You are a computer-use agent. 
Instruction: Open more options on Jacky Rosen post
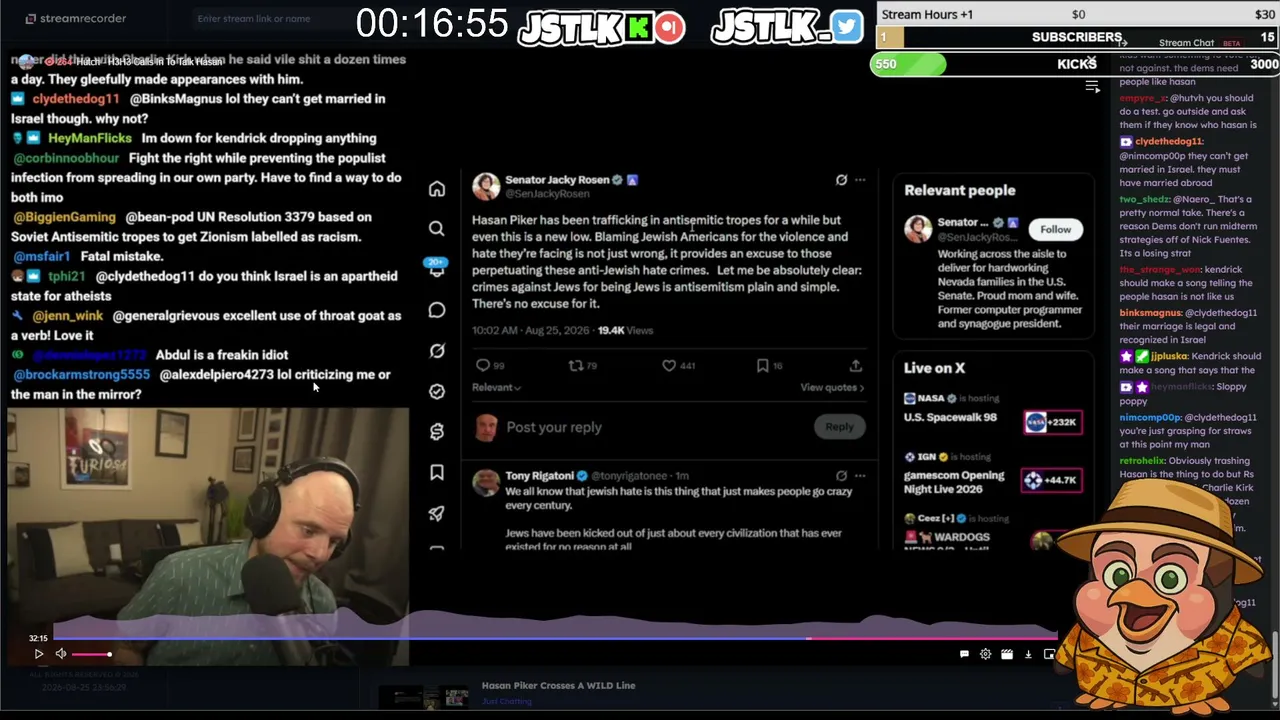pos(860,180)
